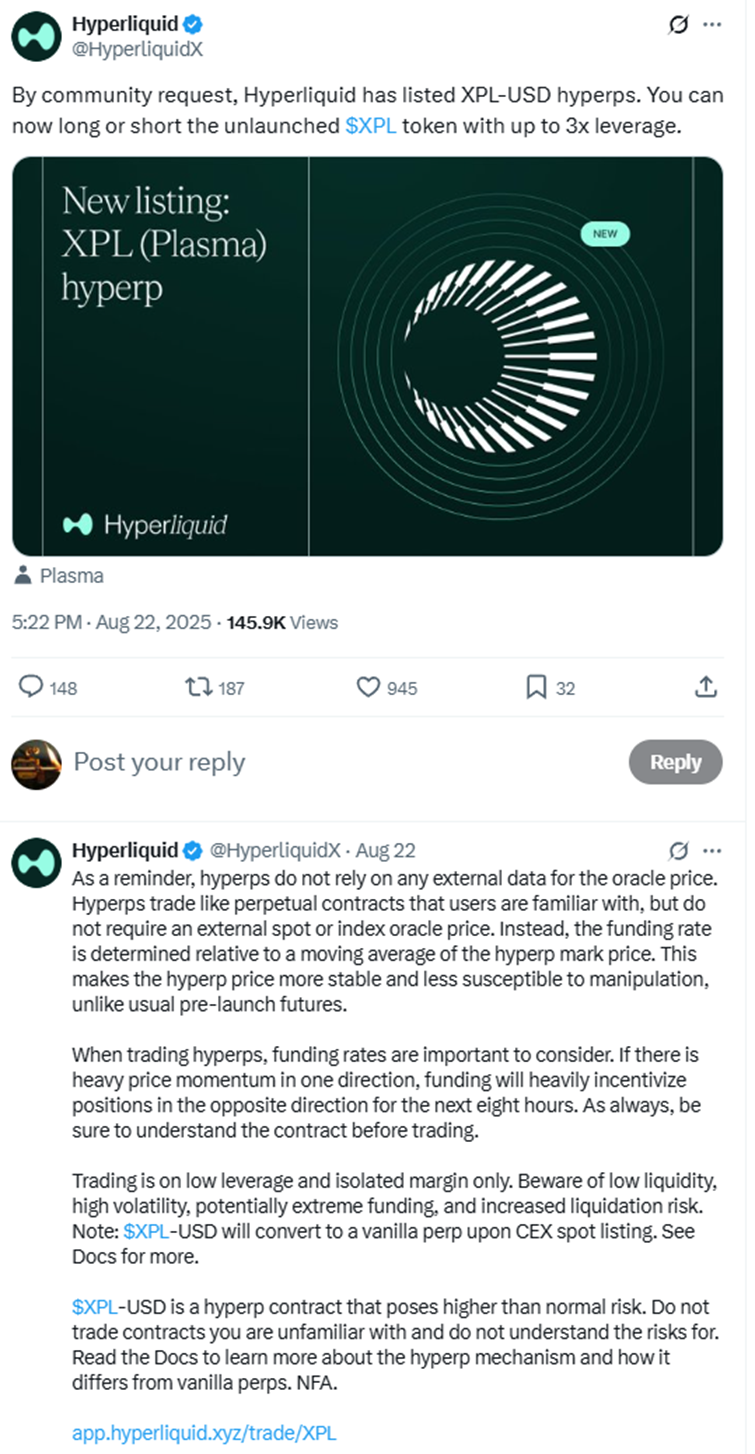Share the post via share icon

coord(705,687)
